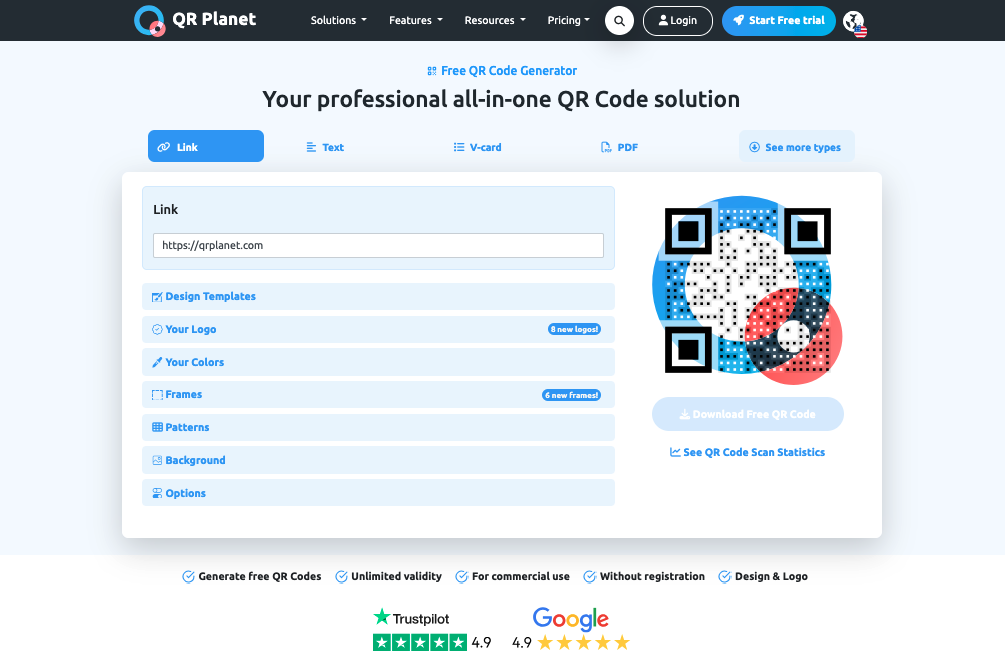Viewport: 1005px width, 661px height.
Task: Switch to the PDF QR type tab
Action: 619,147
